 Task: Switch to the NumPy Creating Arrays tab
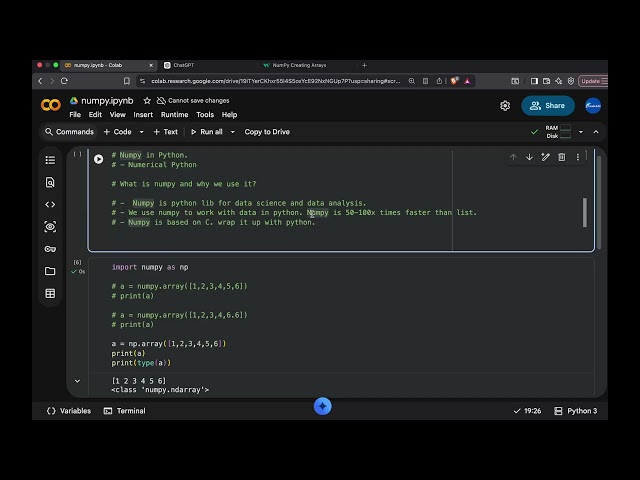coord(305,65)
